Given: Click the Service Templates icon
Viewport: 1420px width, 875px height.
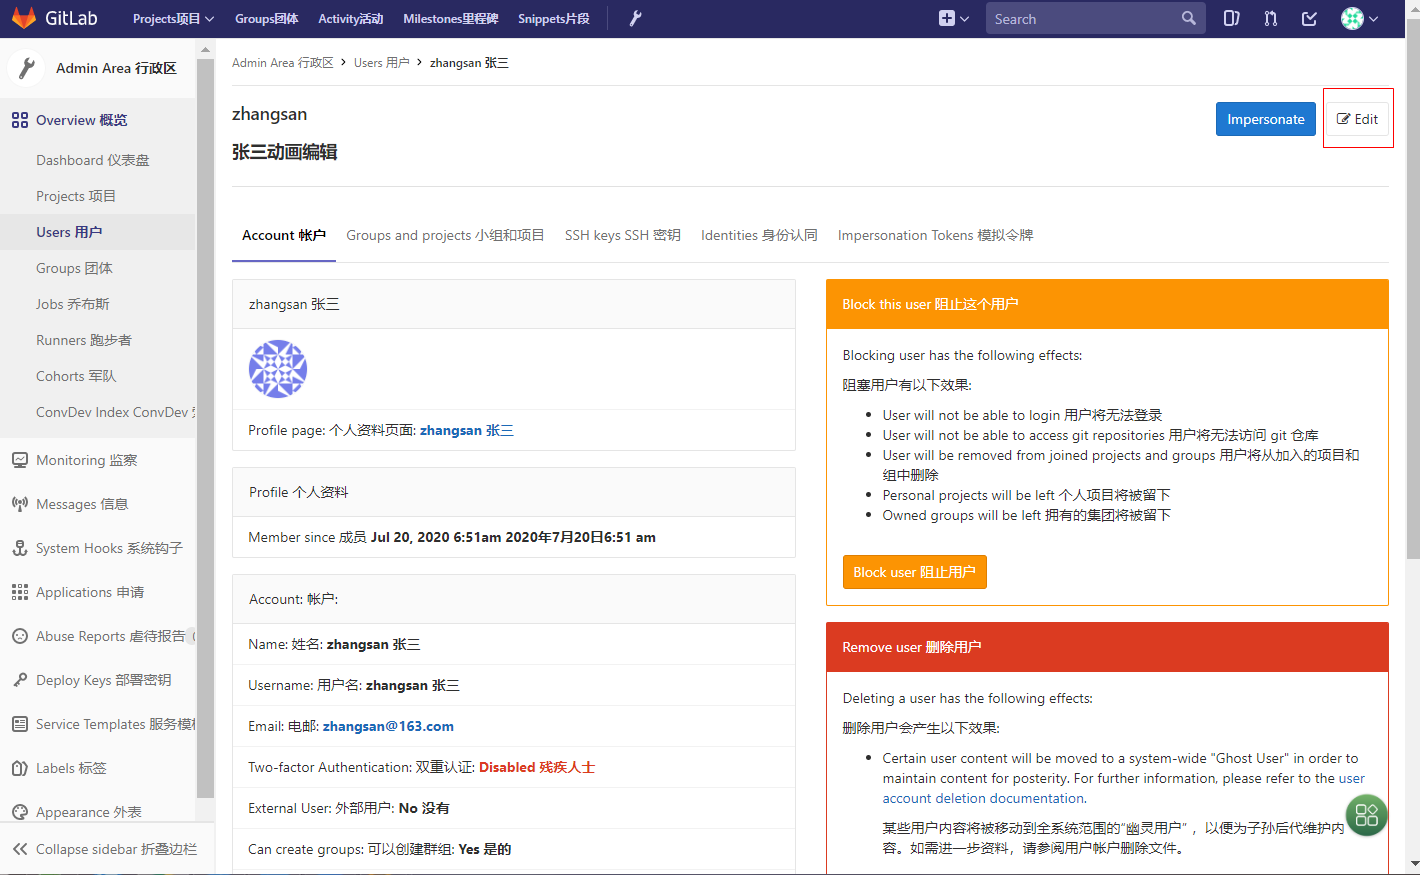Looking at the screenshot, I should click(x=20, y=724).
